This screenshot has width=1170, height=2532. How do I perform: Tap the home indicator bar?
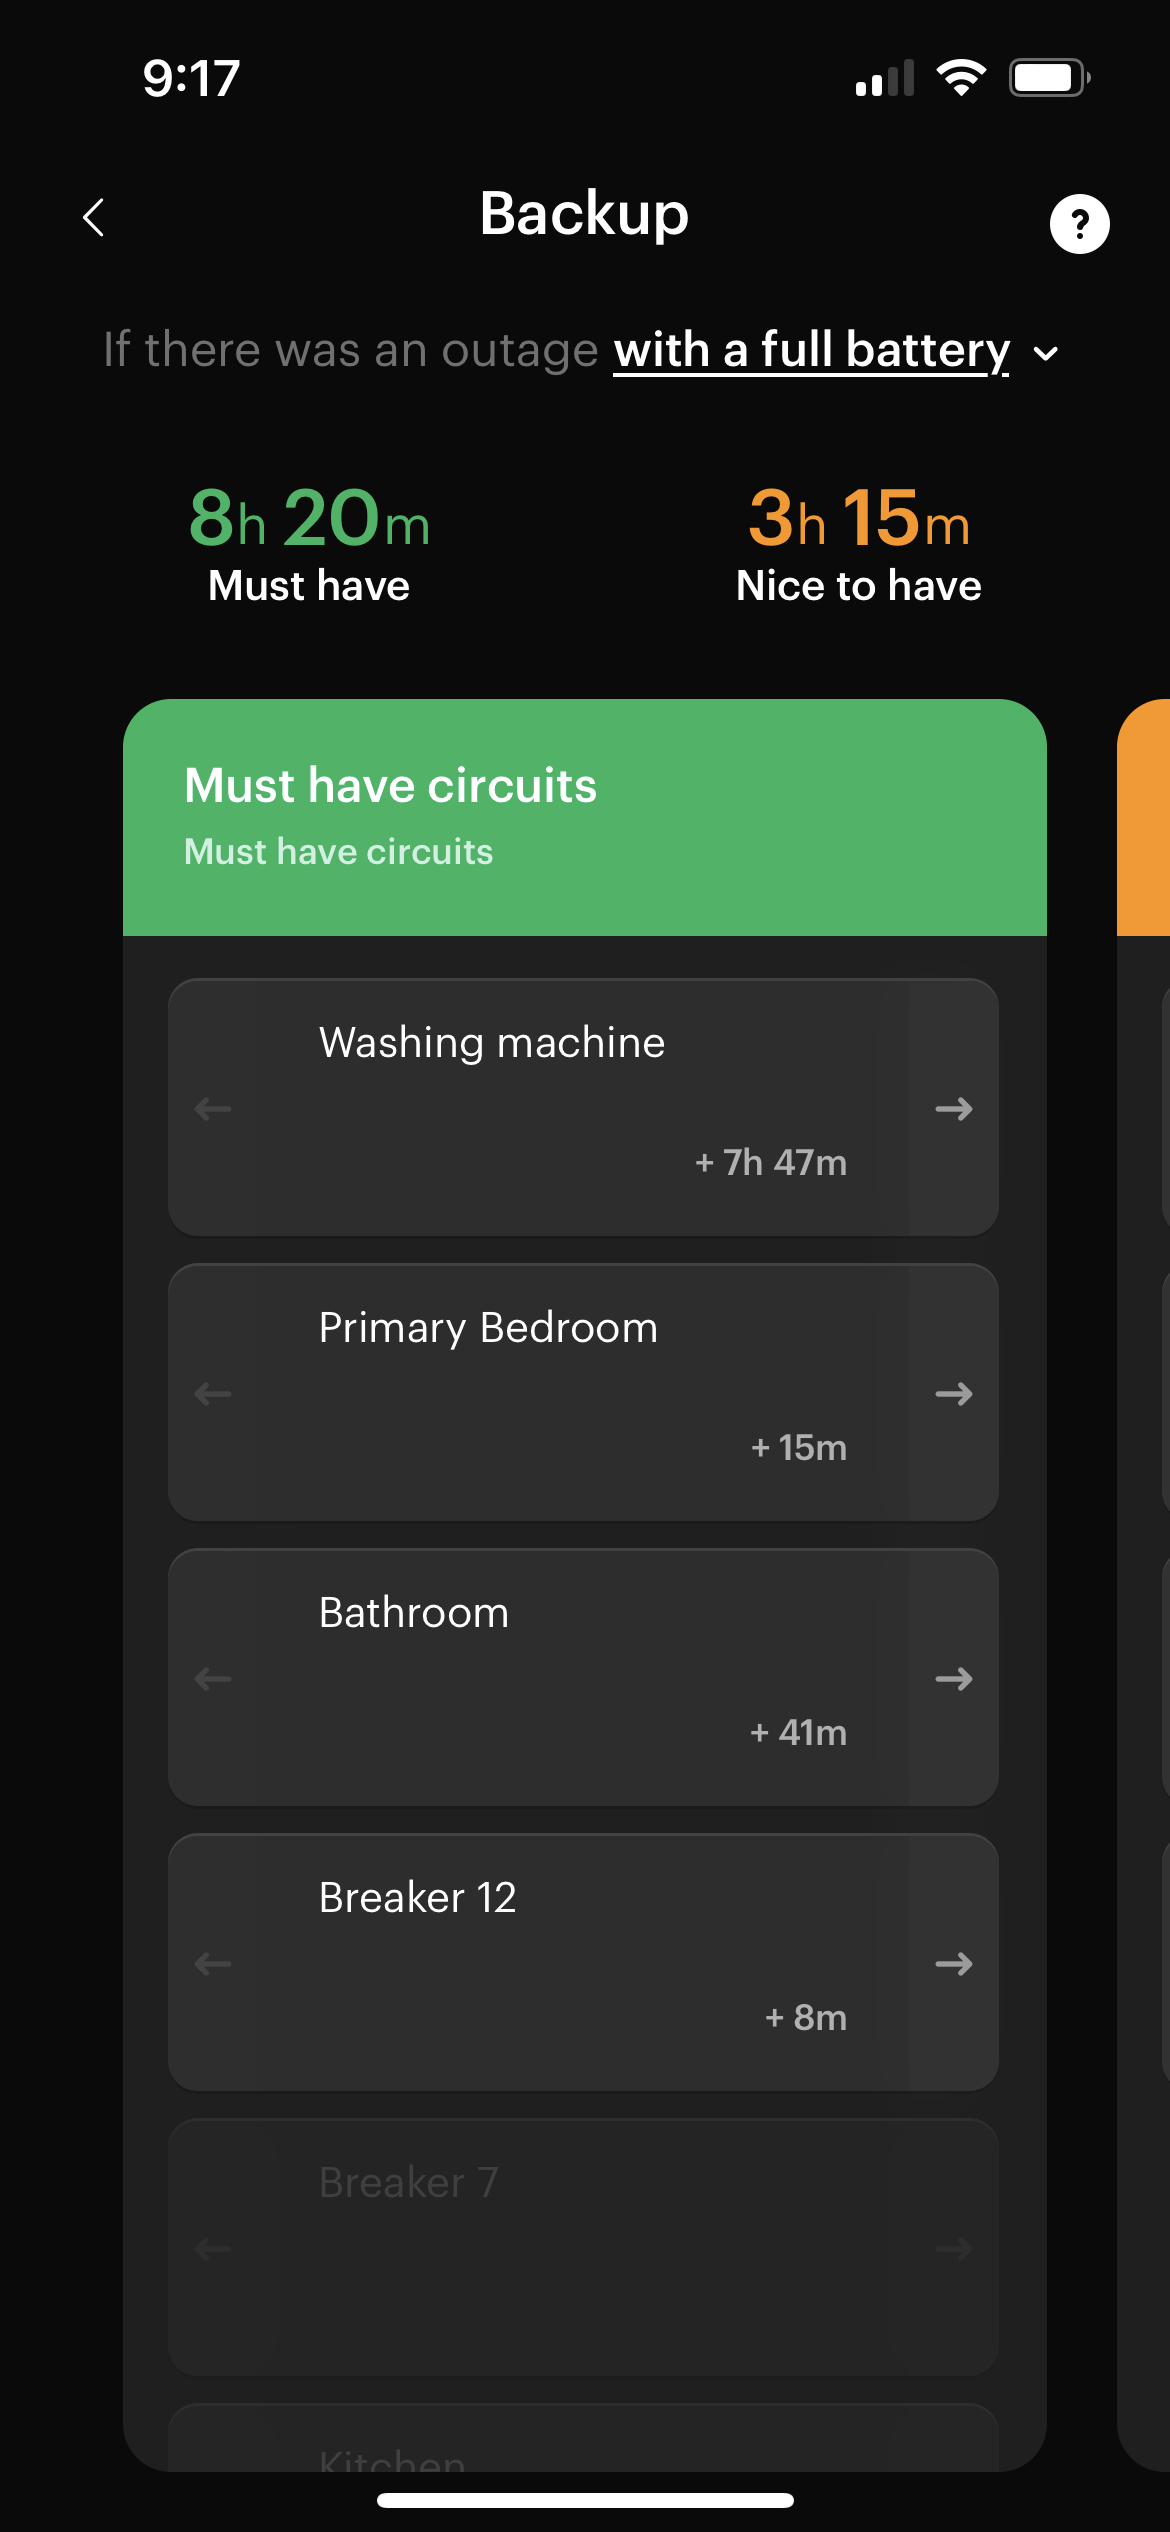pos(585,2500)
